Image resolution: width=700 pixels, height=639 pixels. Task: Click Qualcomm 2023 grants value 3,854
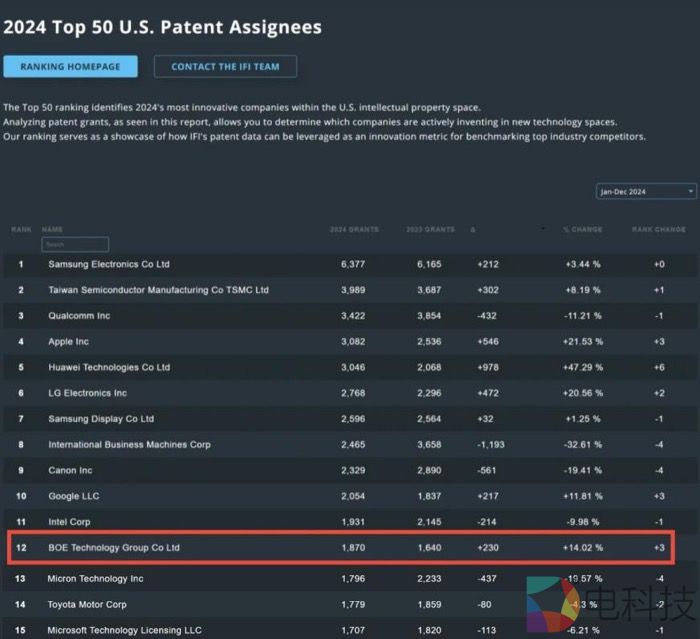(x=429, y=316)
